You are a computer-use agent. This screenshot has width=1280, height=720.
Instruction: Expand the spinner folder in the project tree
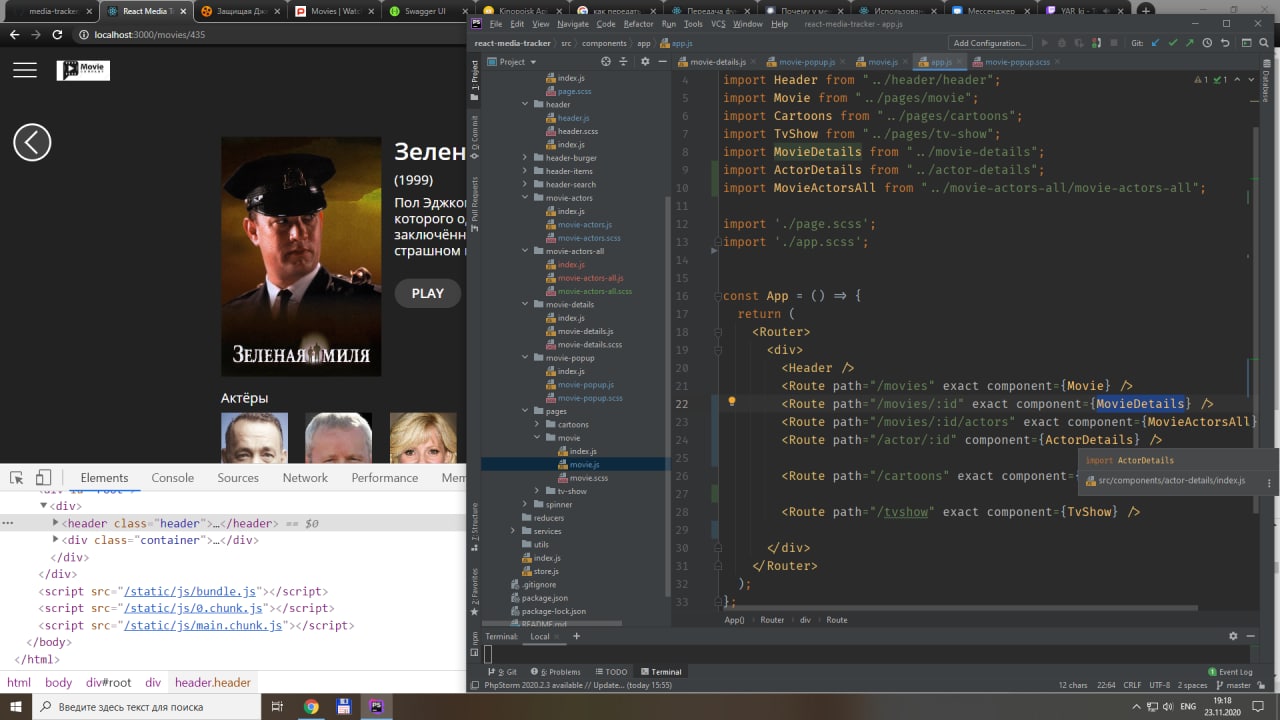[x=525, y=505]
